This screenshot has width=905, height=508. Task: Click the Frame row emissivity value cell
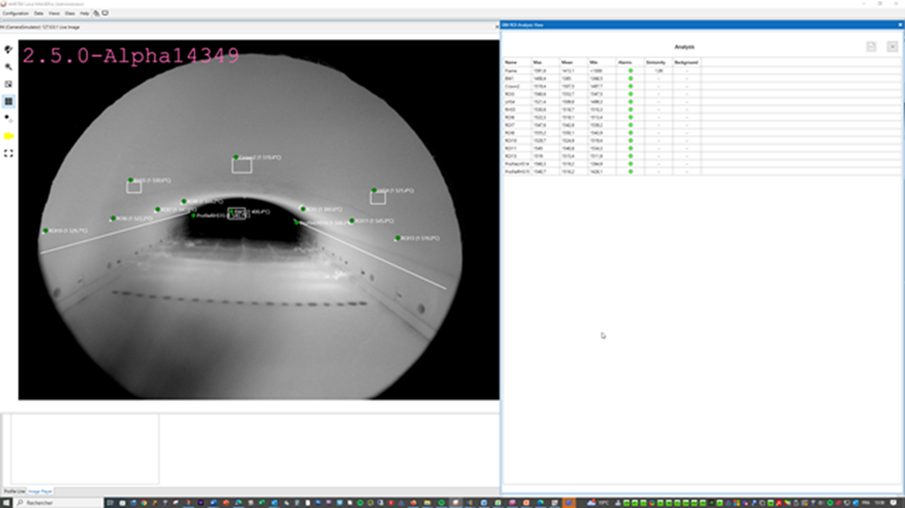click(x=658, y=70)
